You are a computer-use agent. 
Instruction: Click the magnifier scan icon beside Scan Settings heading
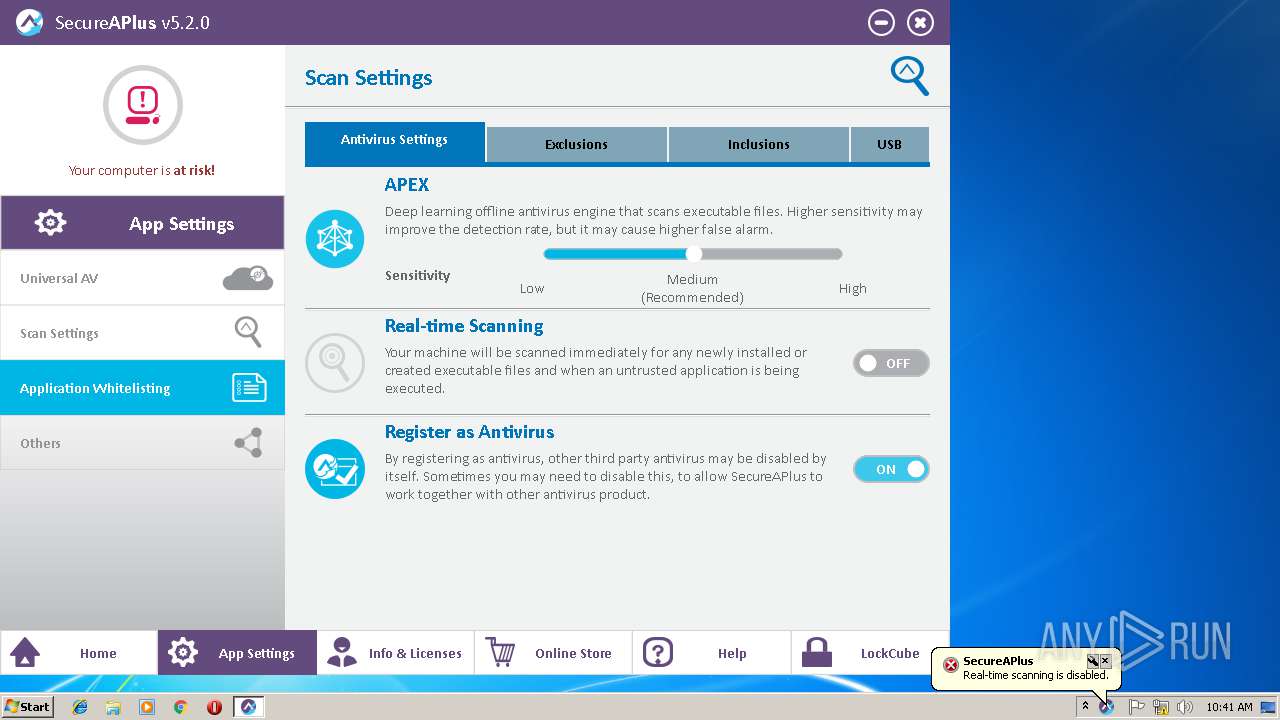tap(910, 76)
